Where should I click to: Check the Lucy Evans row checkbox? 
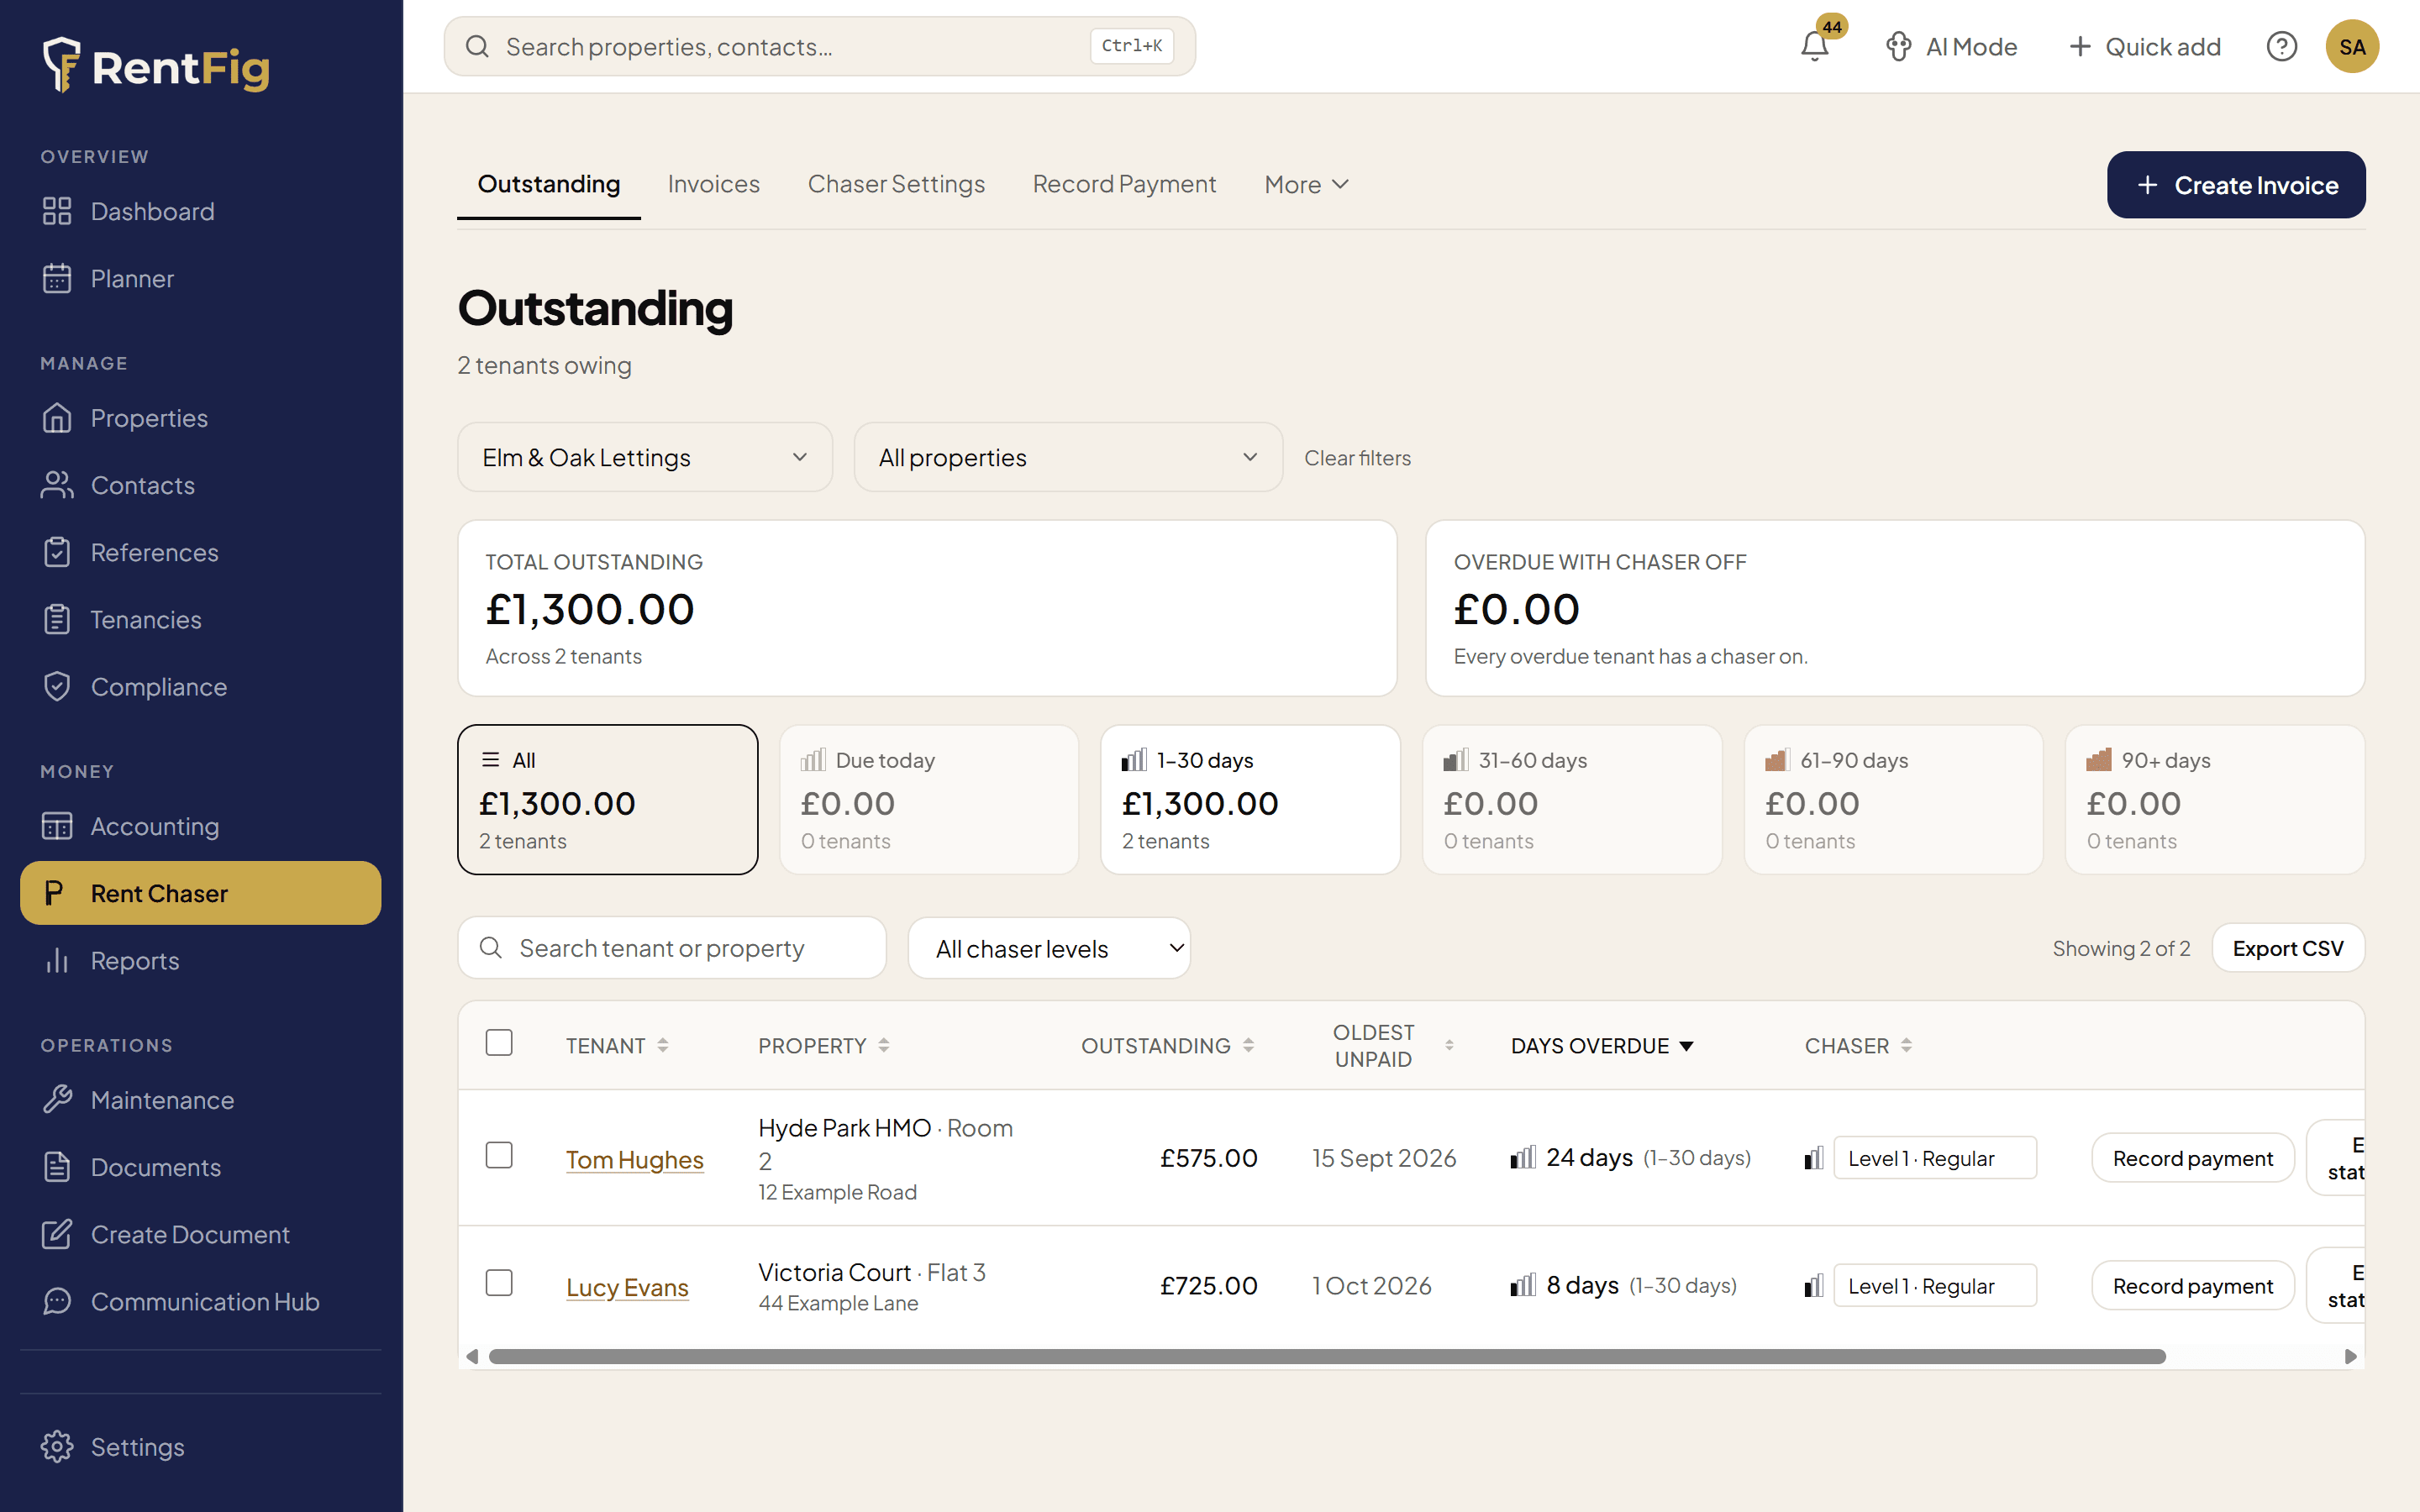pyautogui.click(x=499, y=1283)
